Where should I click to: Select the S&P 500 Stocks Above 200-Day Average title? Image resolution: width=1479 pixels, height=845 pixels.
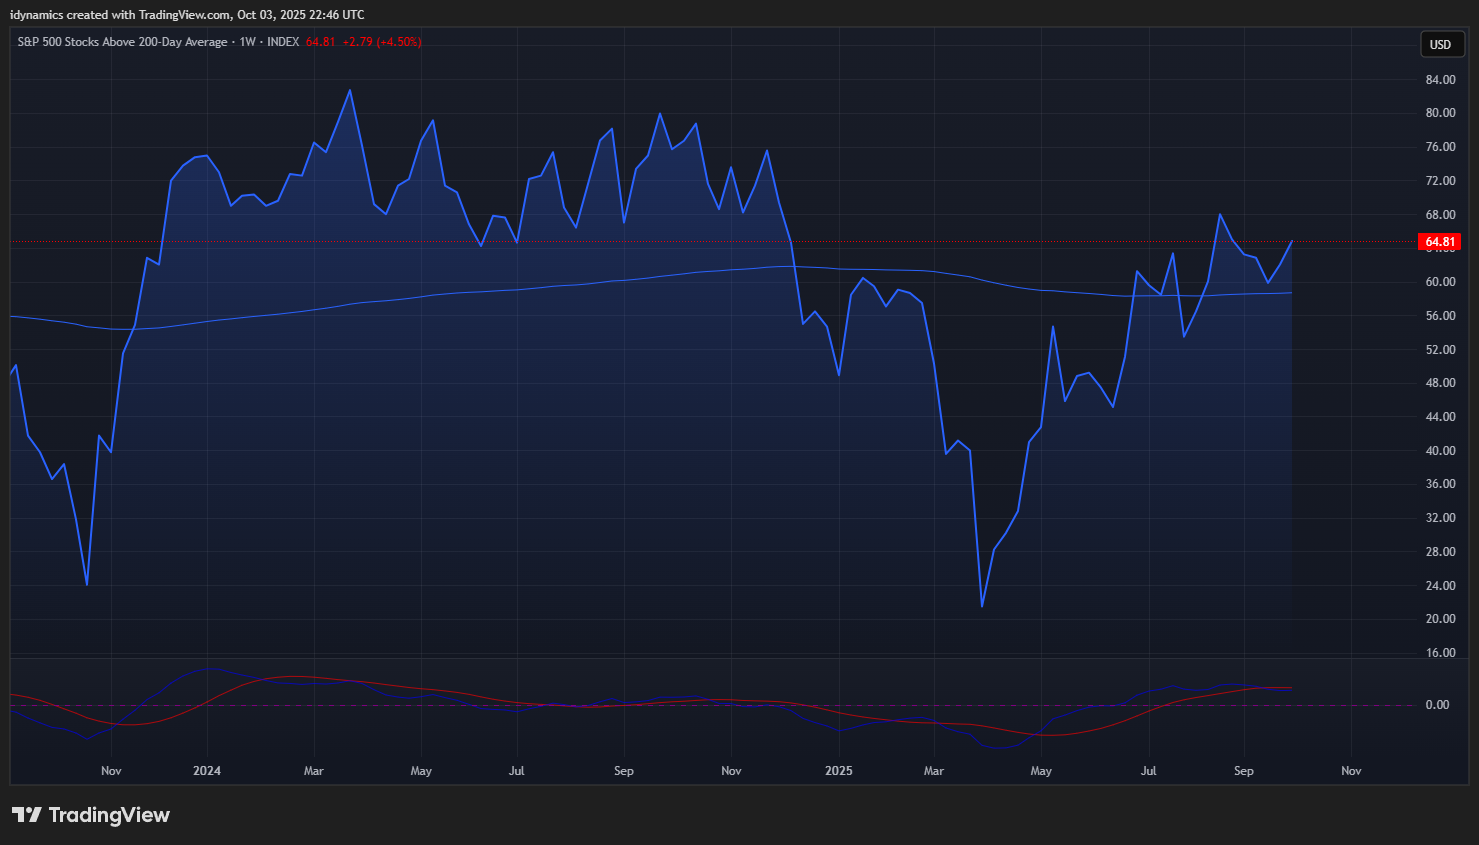coord(122,42)
